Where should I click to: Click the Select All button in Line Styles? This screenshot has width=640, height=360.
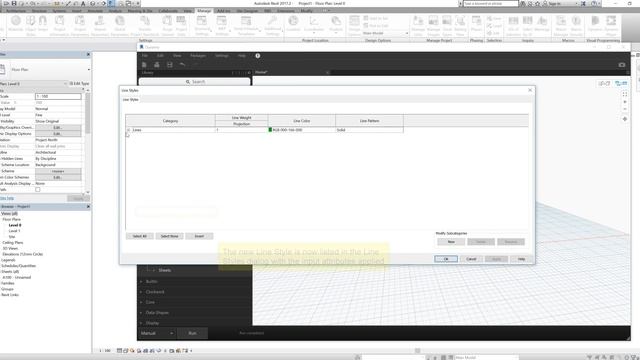pyautogui.click(x=140, y=236)
